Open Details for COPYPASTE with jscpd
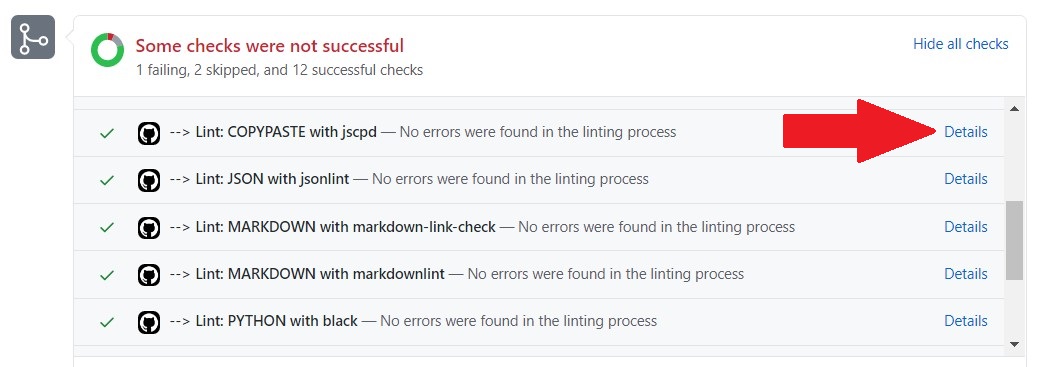The image size is (1053, 367). 966,132
